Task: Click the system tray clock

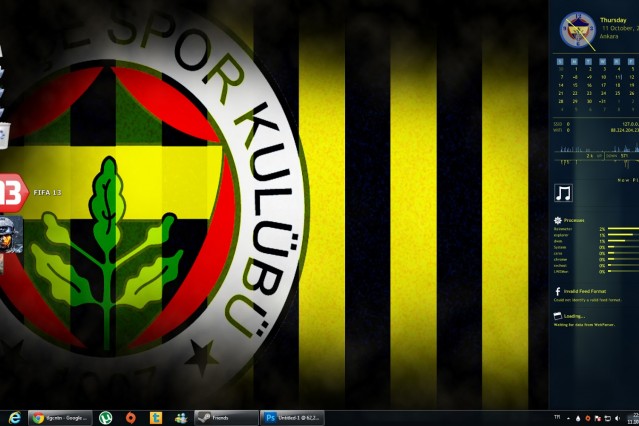Action: tap(633, 417)
